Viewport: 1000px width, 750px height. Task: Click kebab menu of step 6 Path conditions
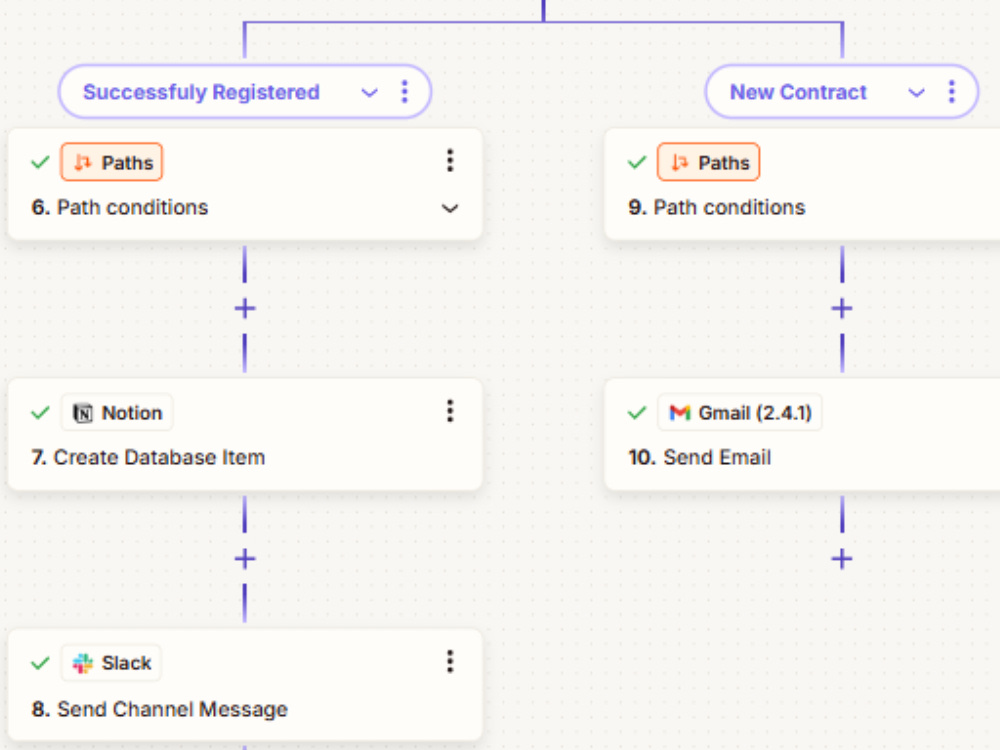450,161
